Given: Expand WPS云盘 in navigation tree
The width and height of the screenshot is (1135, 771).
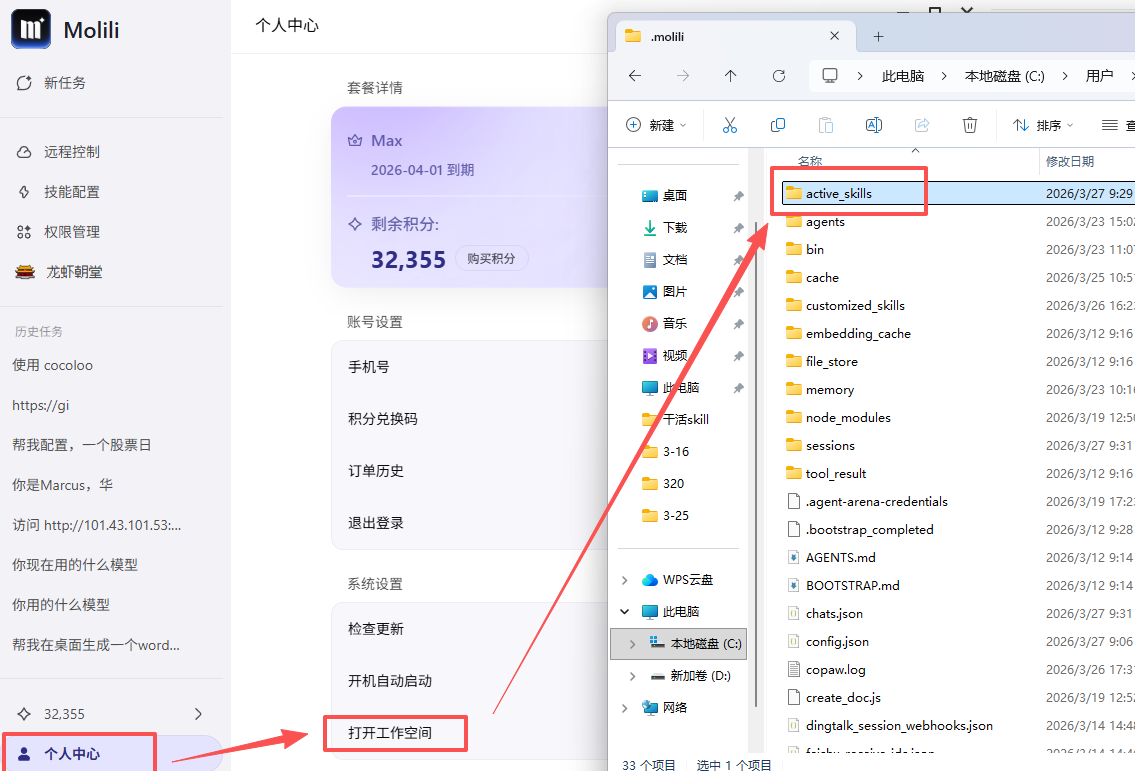Looking at the screenshot, I should [626, 580].
